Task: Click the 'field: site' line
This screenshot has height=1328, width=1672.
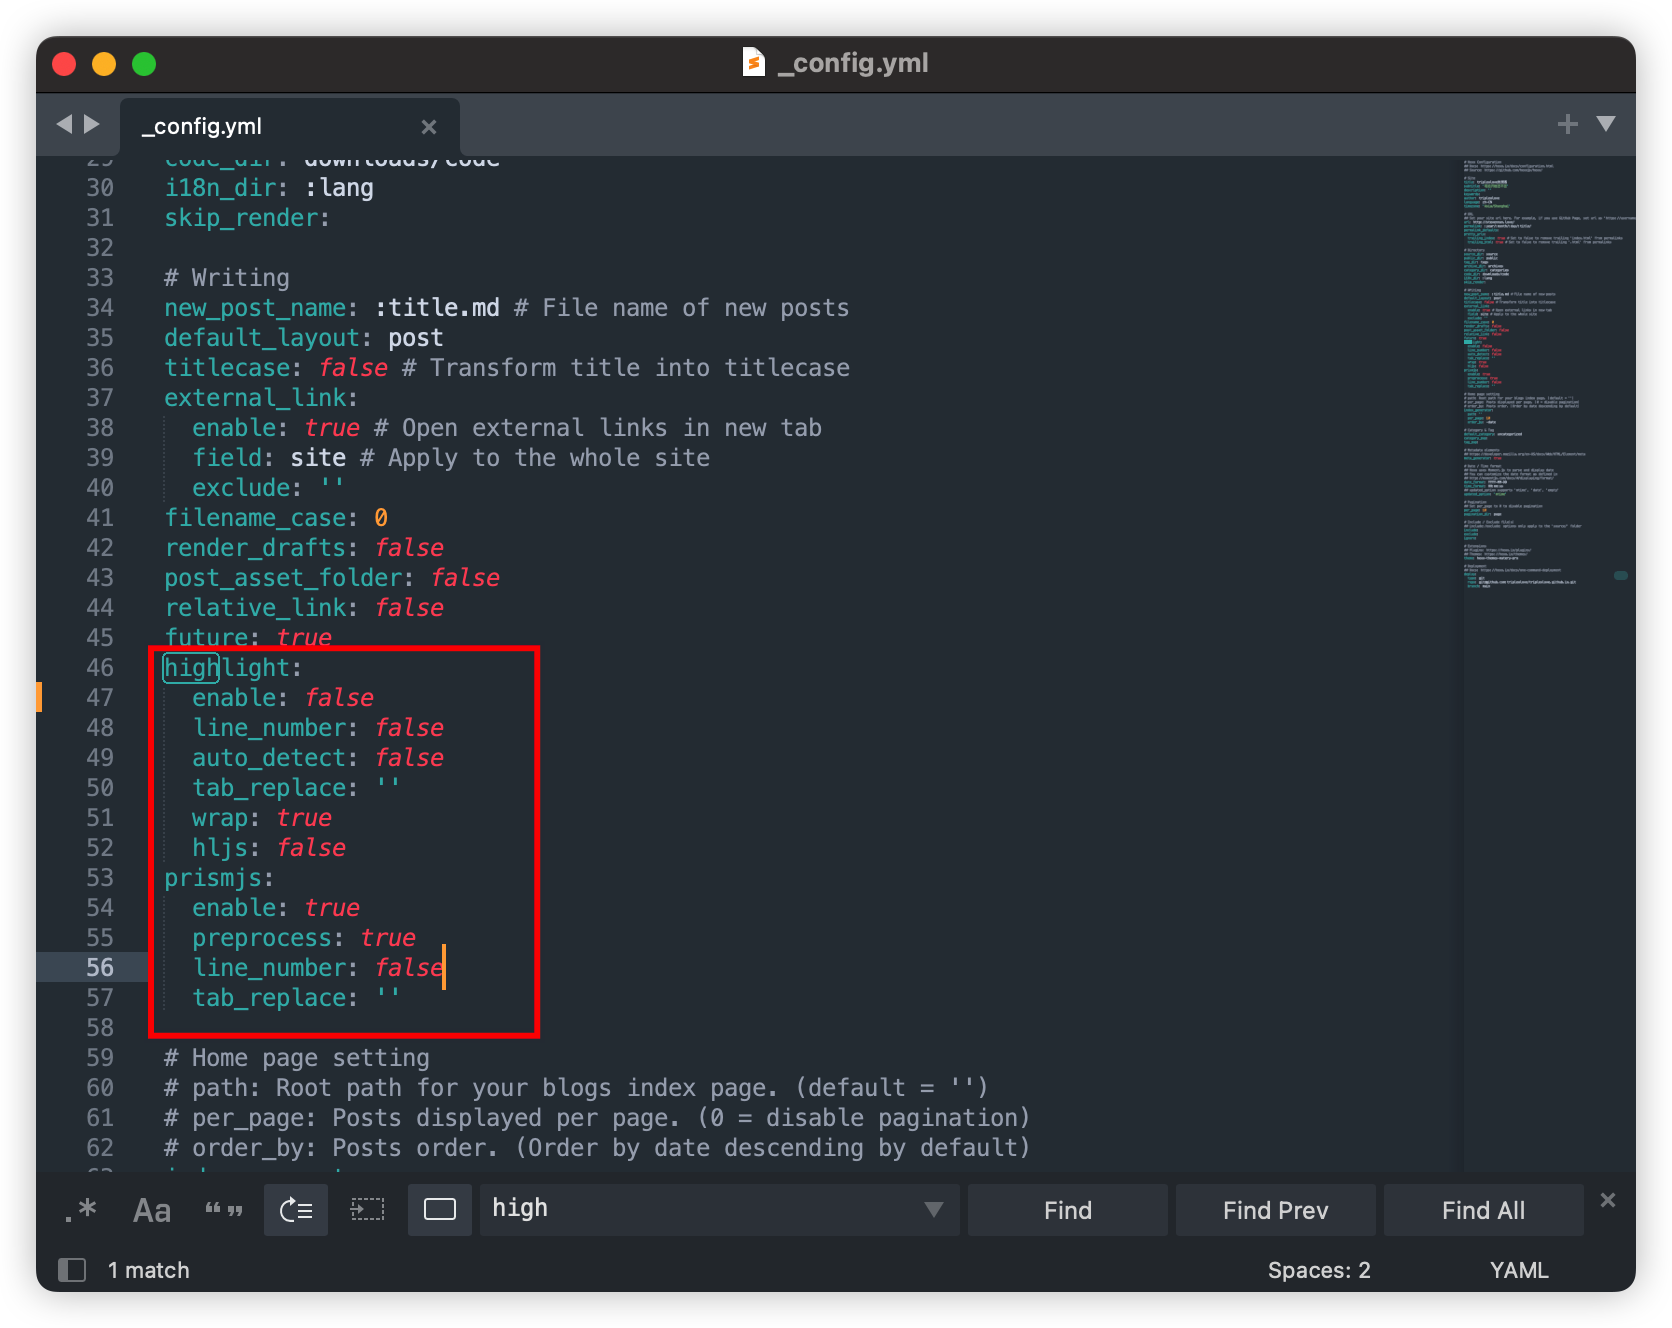Action: pyautogui.click(x=269, y=458)
